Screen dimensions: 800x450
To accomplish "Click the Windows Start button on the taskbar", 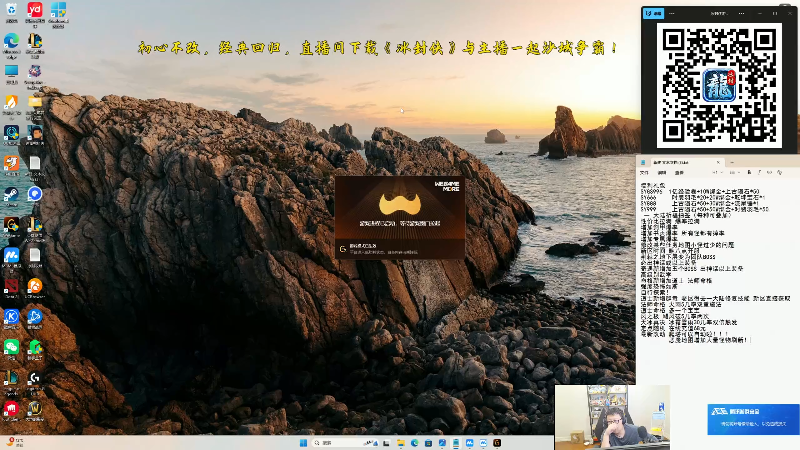I will 303,443.
